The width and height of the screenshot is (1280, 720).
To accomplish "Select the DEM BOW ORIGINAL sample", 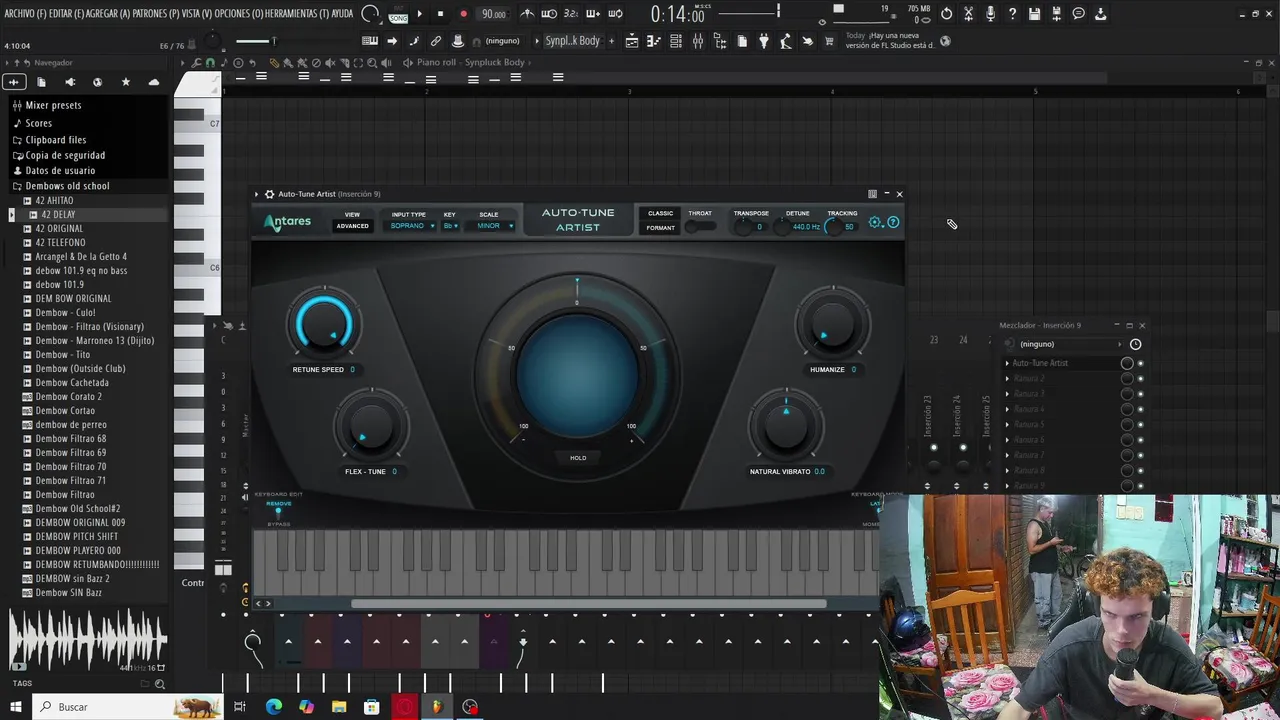I will [x=73, y=299].
